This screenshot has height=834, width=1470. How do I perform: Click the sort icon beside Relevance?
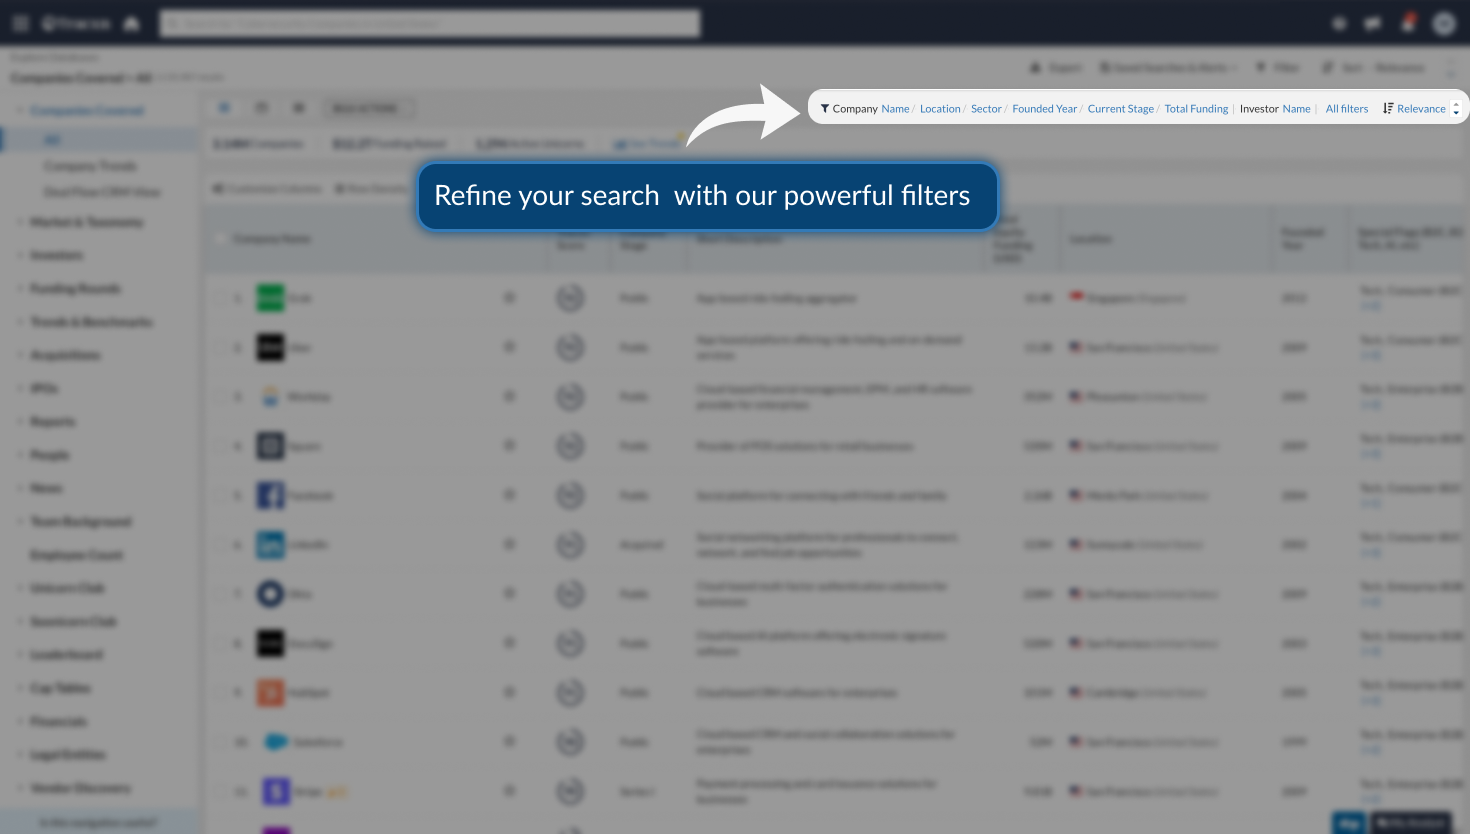pos(1388,108)
